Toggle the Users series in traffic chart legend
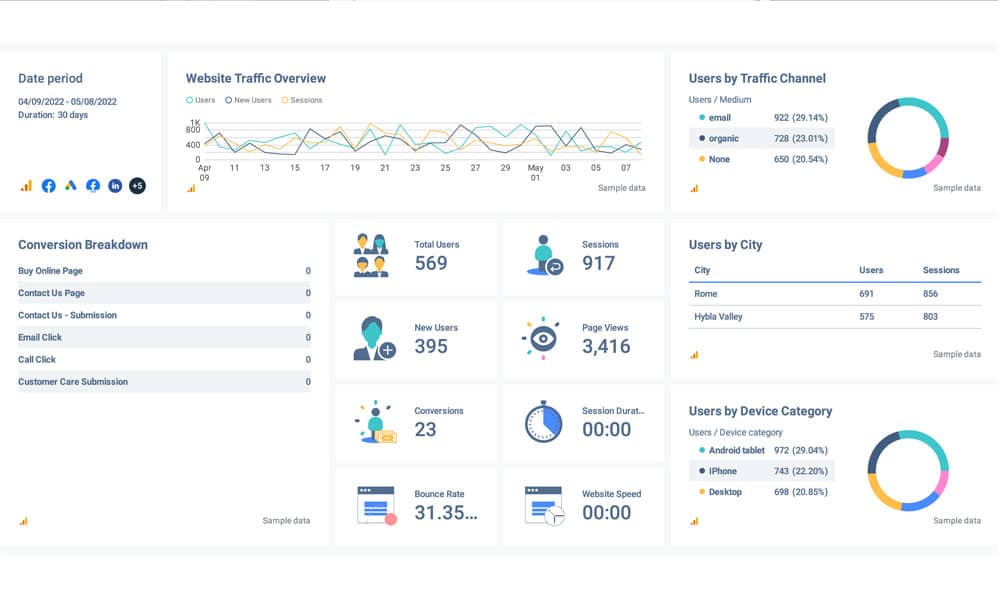 (x=201, y=100)
